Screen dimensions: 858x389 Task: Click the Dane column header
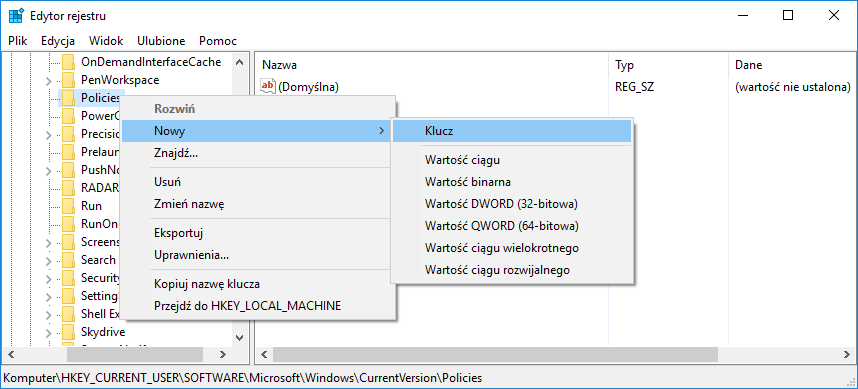793,65
